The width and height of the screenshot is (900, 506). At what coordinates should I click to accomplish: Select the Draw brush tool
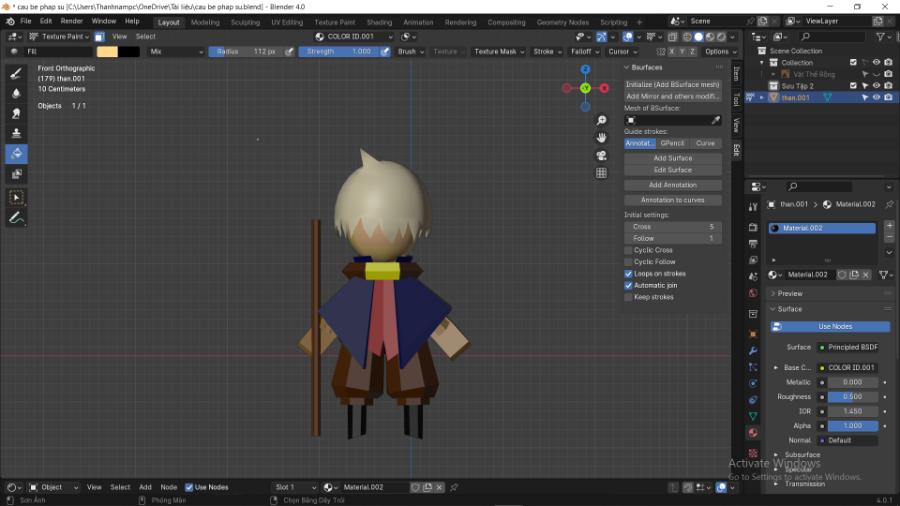(16, 73)
